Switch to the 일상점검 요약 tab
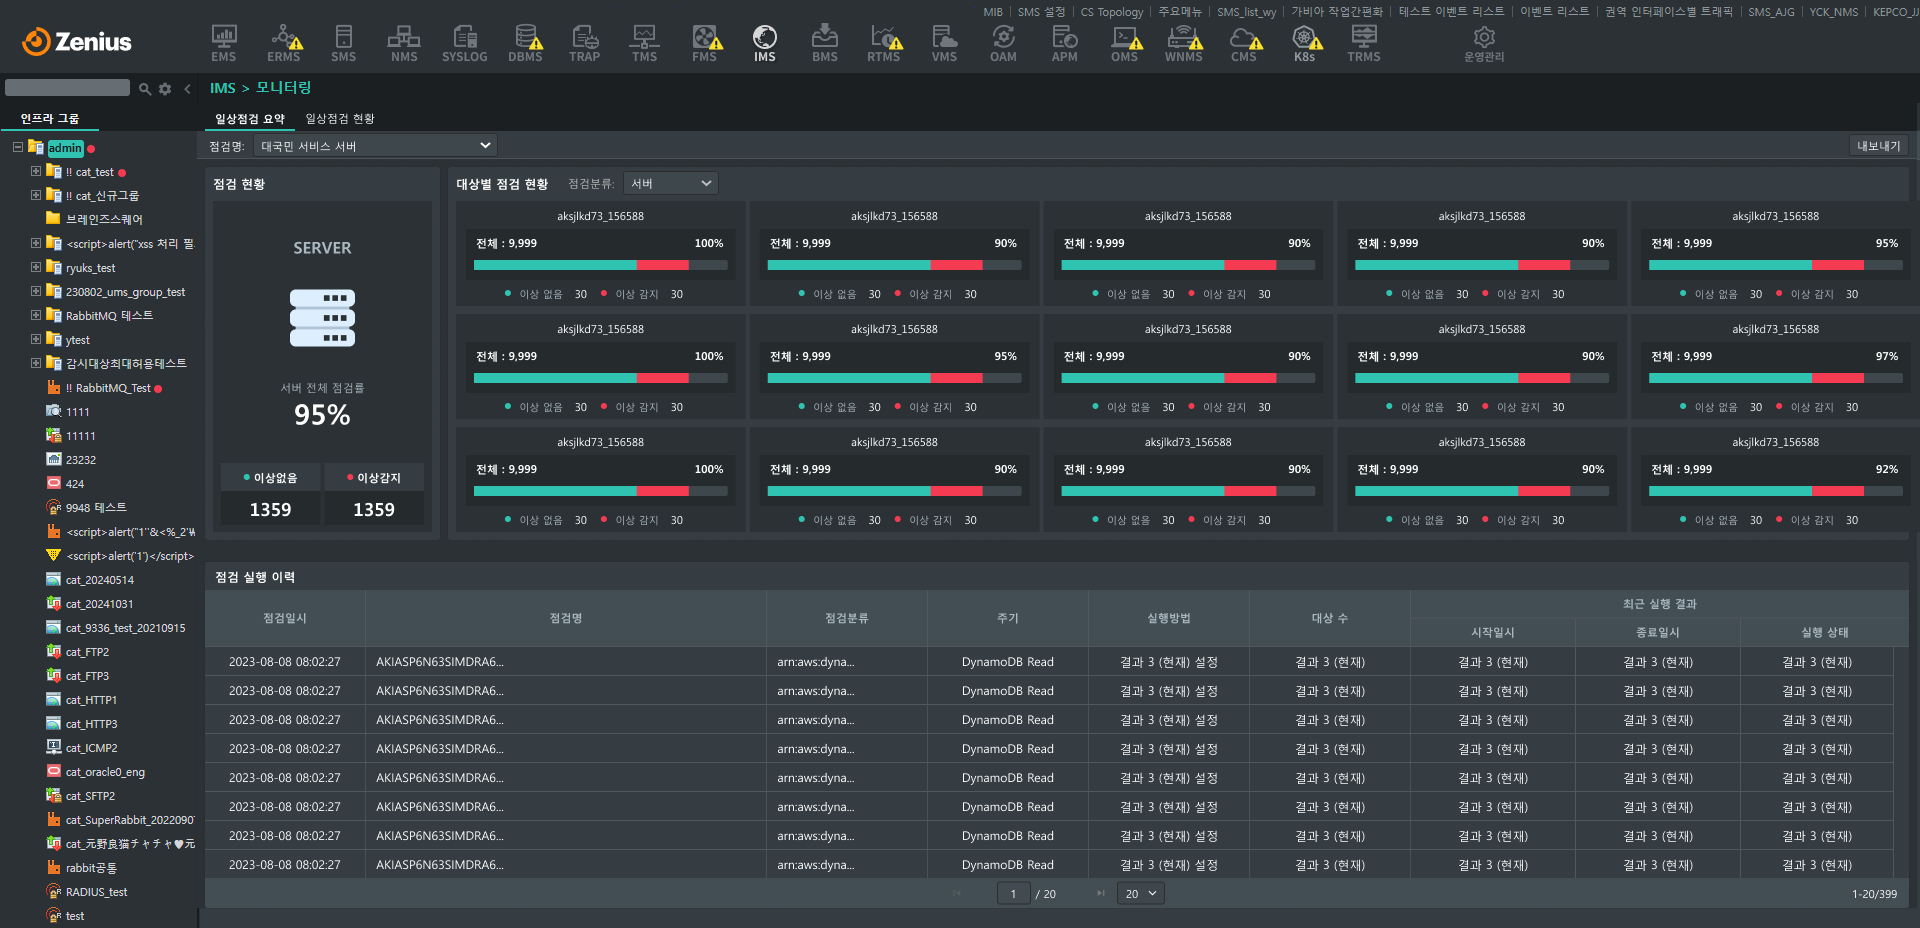This screenshot has height=928, width=1920. tap(250, 119)
